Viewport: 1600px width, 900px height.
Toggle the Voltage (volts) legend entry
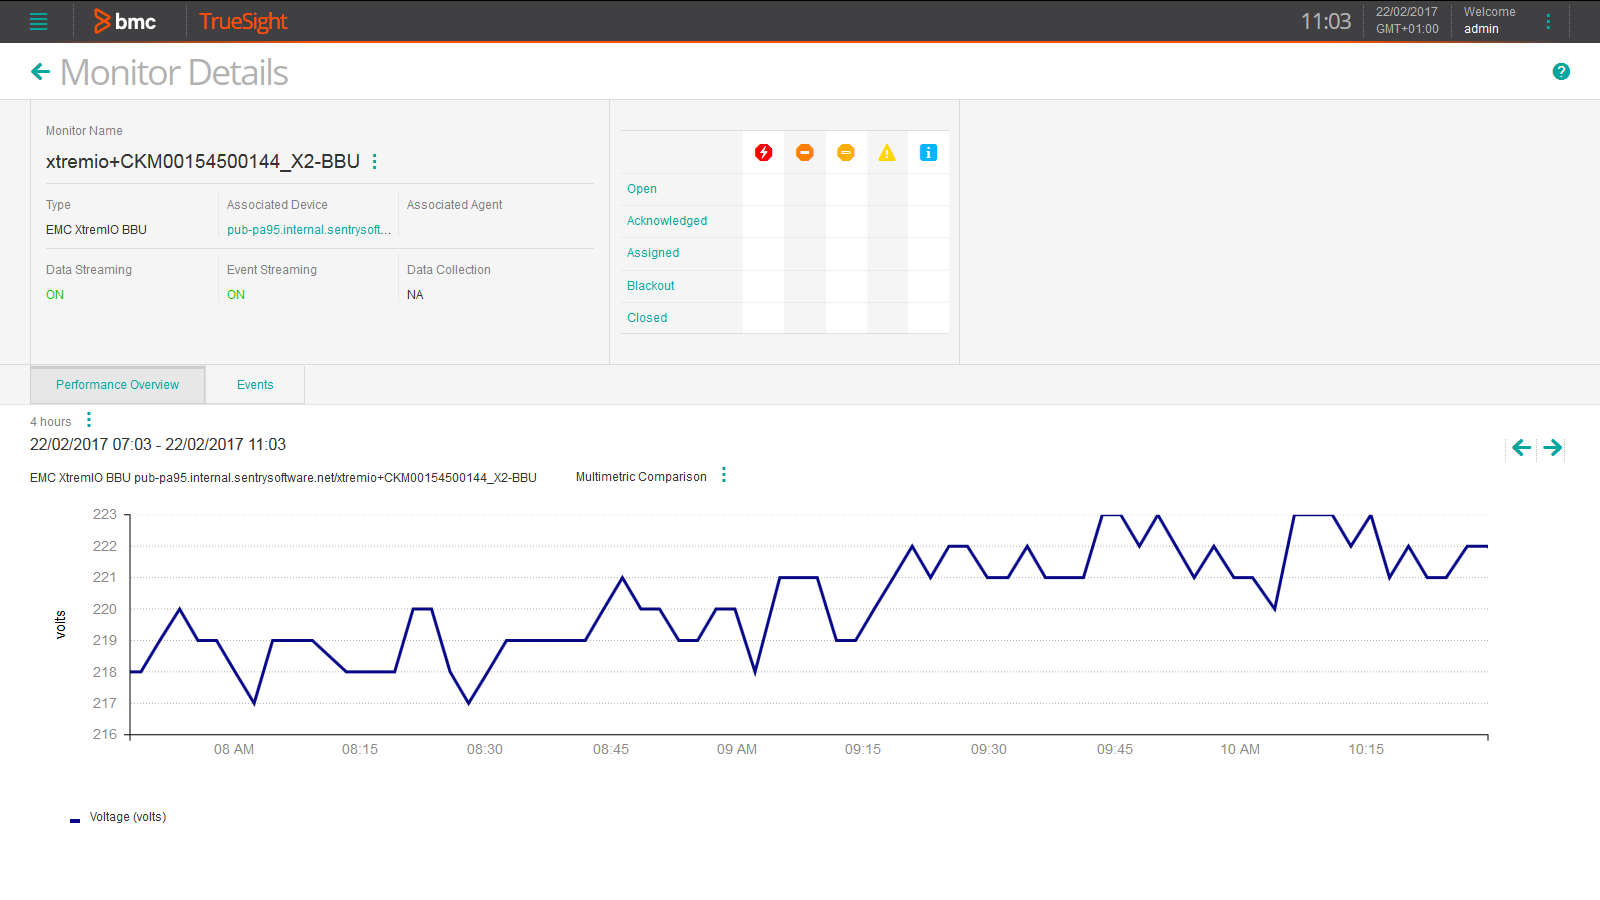128,817
